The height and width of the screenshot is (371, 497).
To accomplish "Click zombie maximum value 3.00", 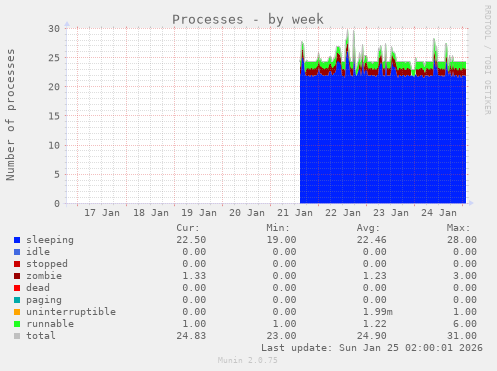I will [465, 276].
